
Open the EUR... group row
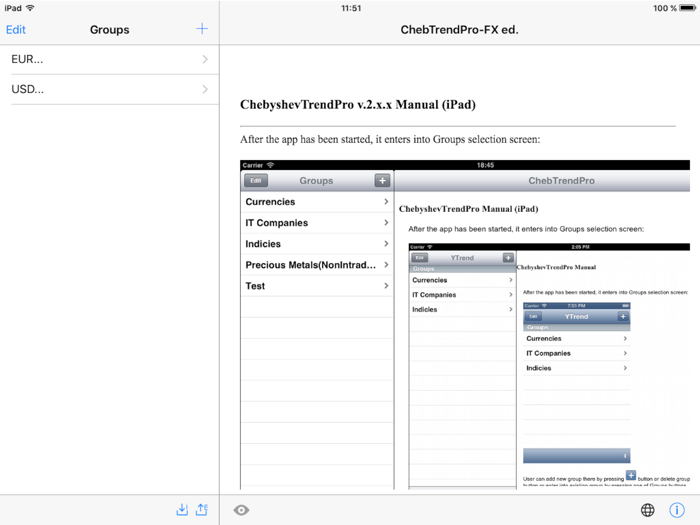[110, 59]
